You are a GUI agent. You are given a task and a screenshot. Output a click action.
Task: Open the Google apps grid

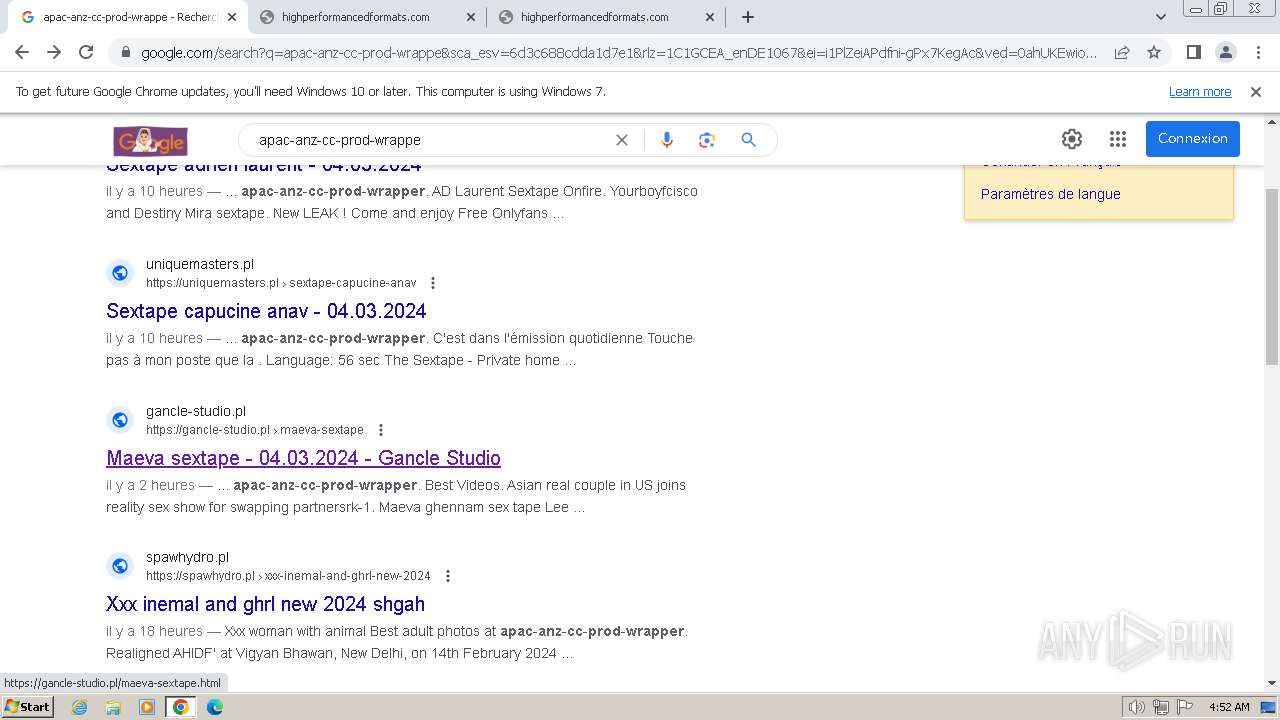1118,139
